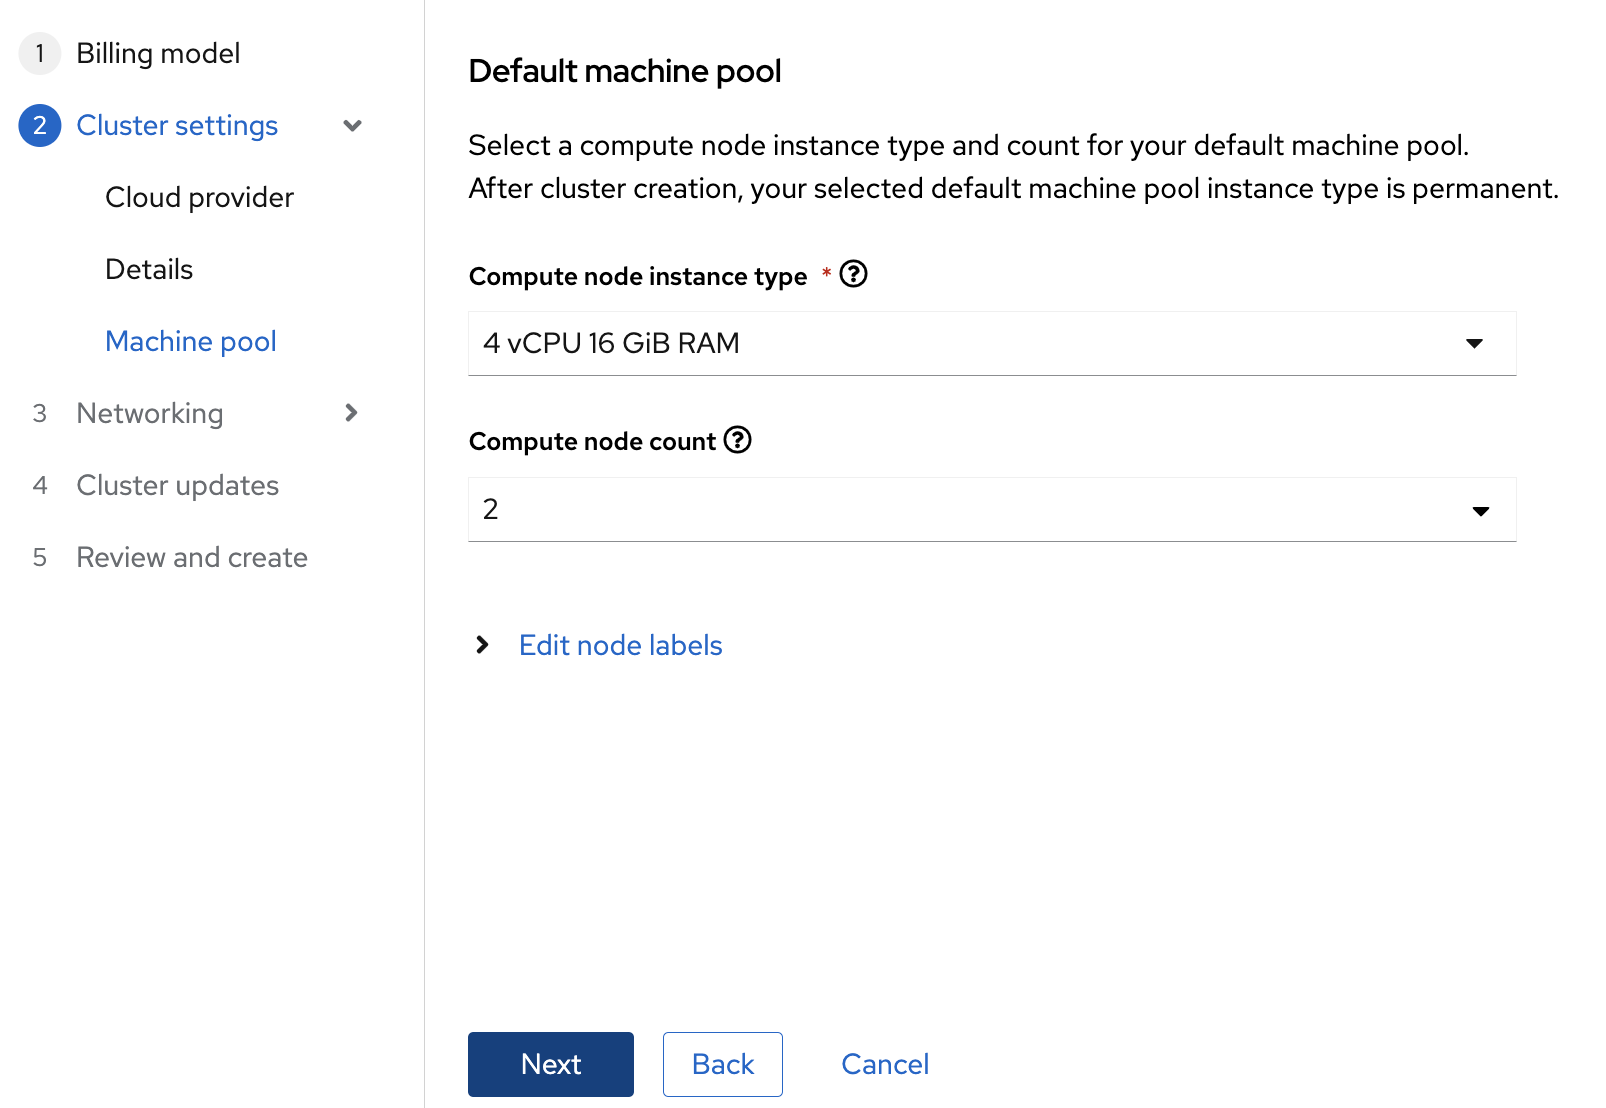Go to Review and create step

click(x=191, y=558)
